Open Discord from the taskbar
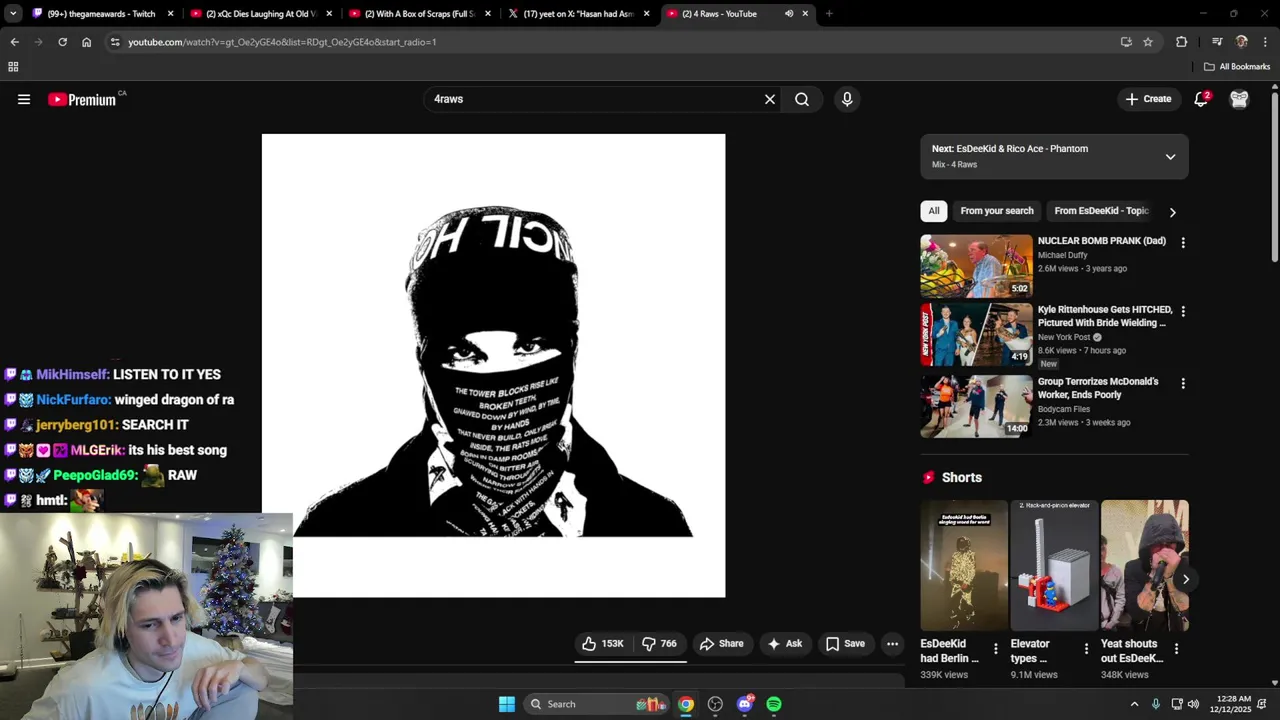Image resolution: width=1280 pixels, height=720 pixels. (x=745, y=704)
